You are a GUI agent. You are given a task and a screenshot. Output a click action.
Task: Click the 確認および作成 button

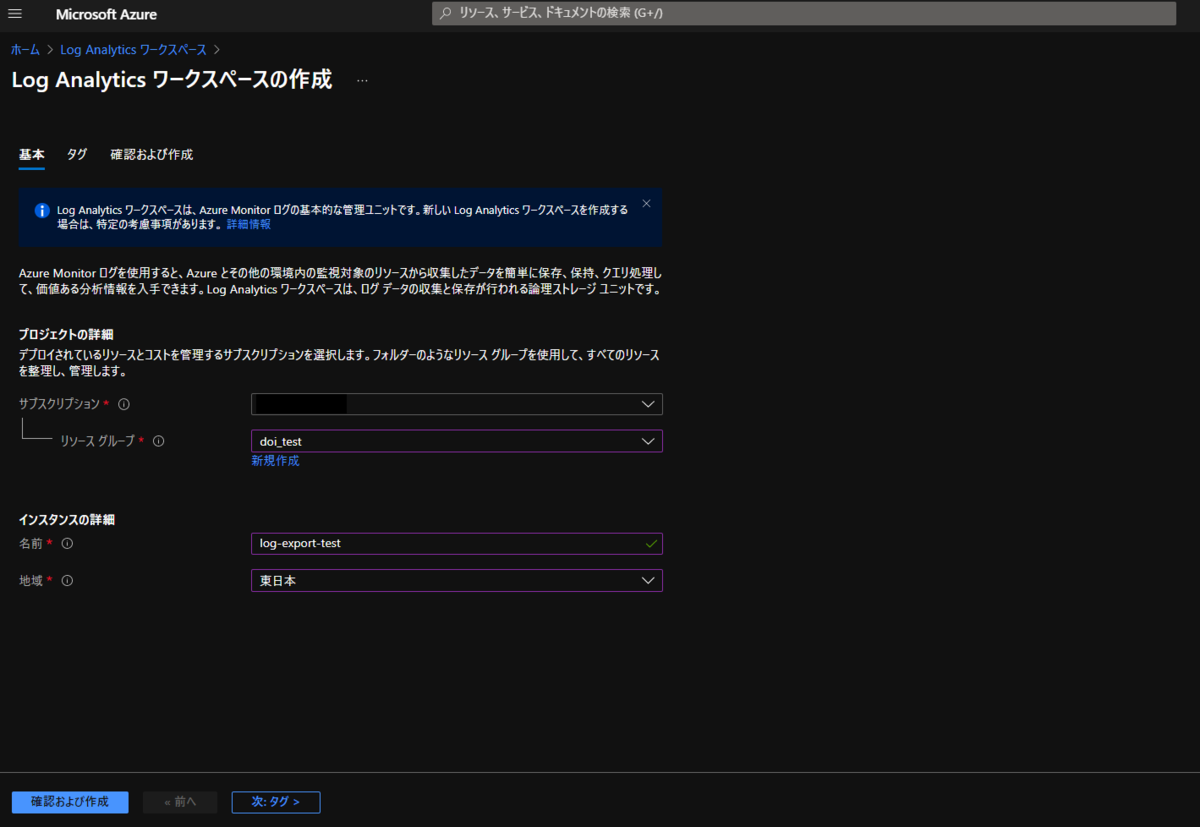pyautogui.click(x=69, y=802)
